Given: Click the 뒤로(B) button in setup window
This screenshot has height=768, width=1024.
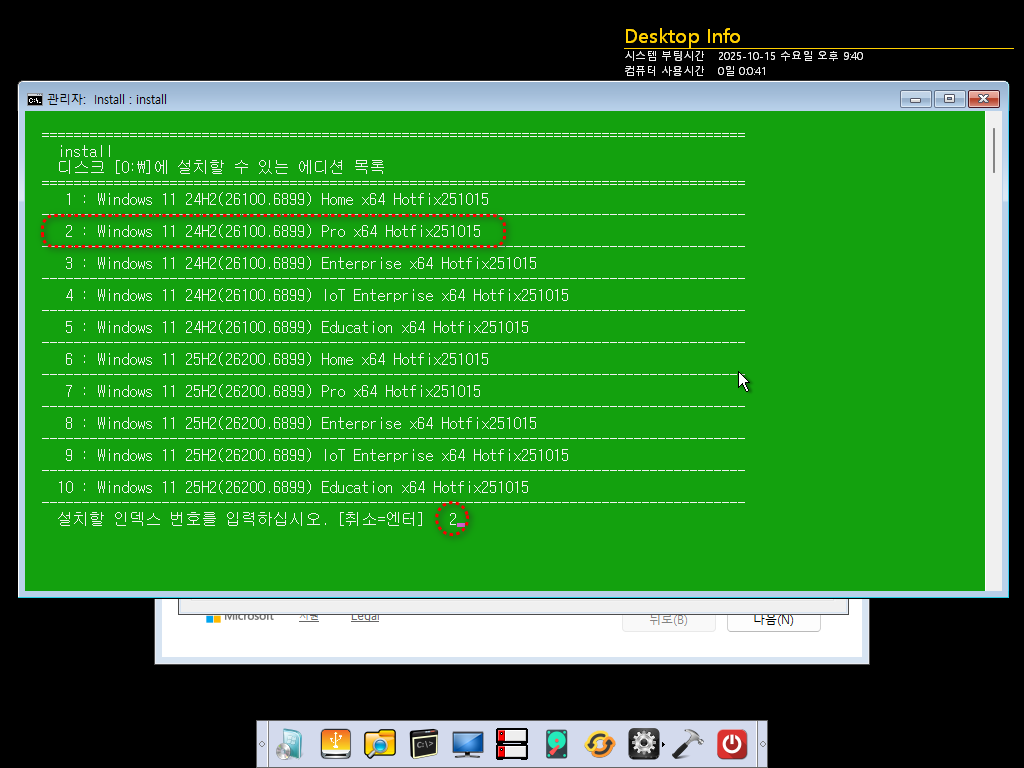Looking at the screenshot, I should click(669, 619).
